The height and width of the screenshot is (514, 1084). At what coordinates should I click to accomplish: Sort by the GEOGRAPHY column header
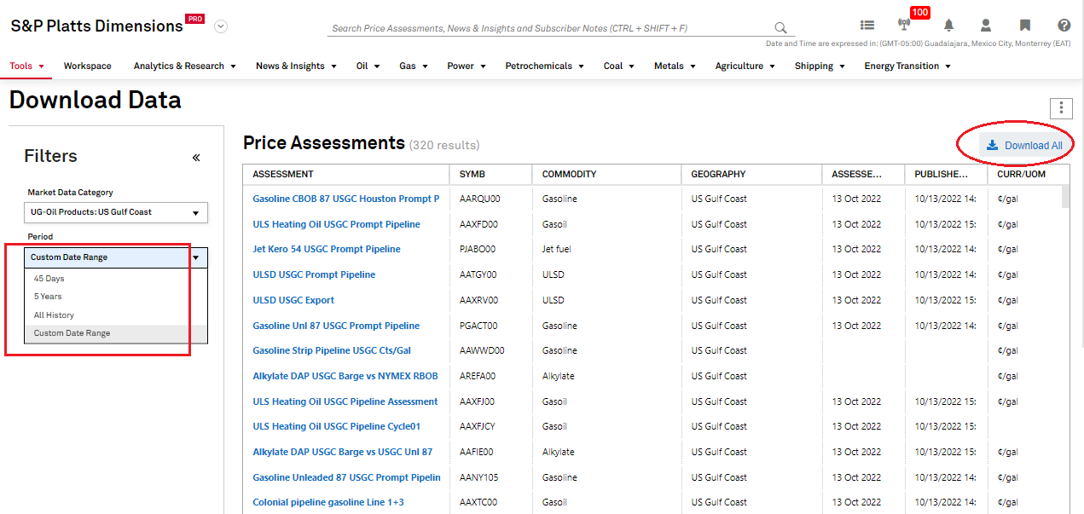[x=718, y=174]
